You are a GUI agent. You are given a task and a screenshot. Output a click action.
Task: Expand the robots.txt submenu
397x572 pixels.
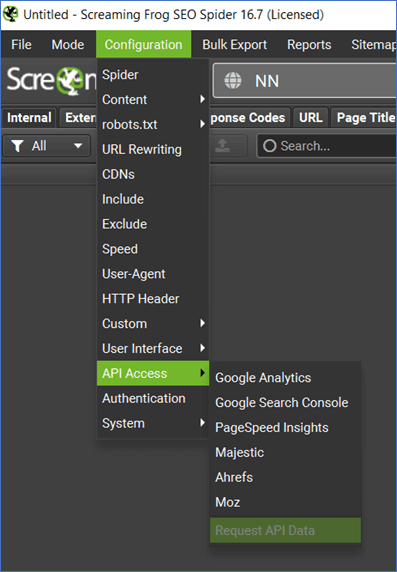153,124
